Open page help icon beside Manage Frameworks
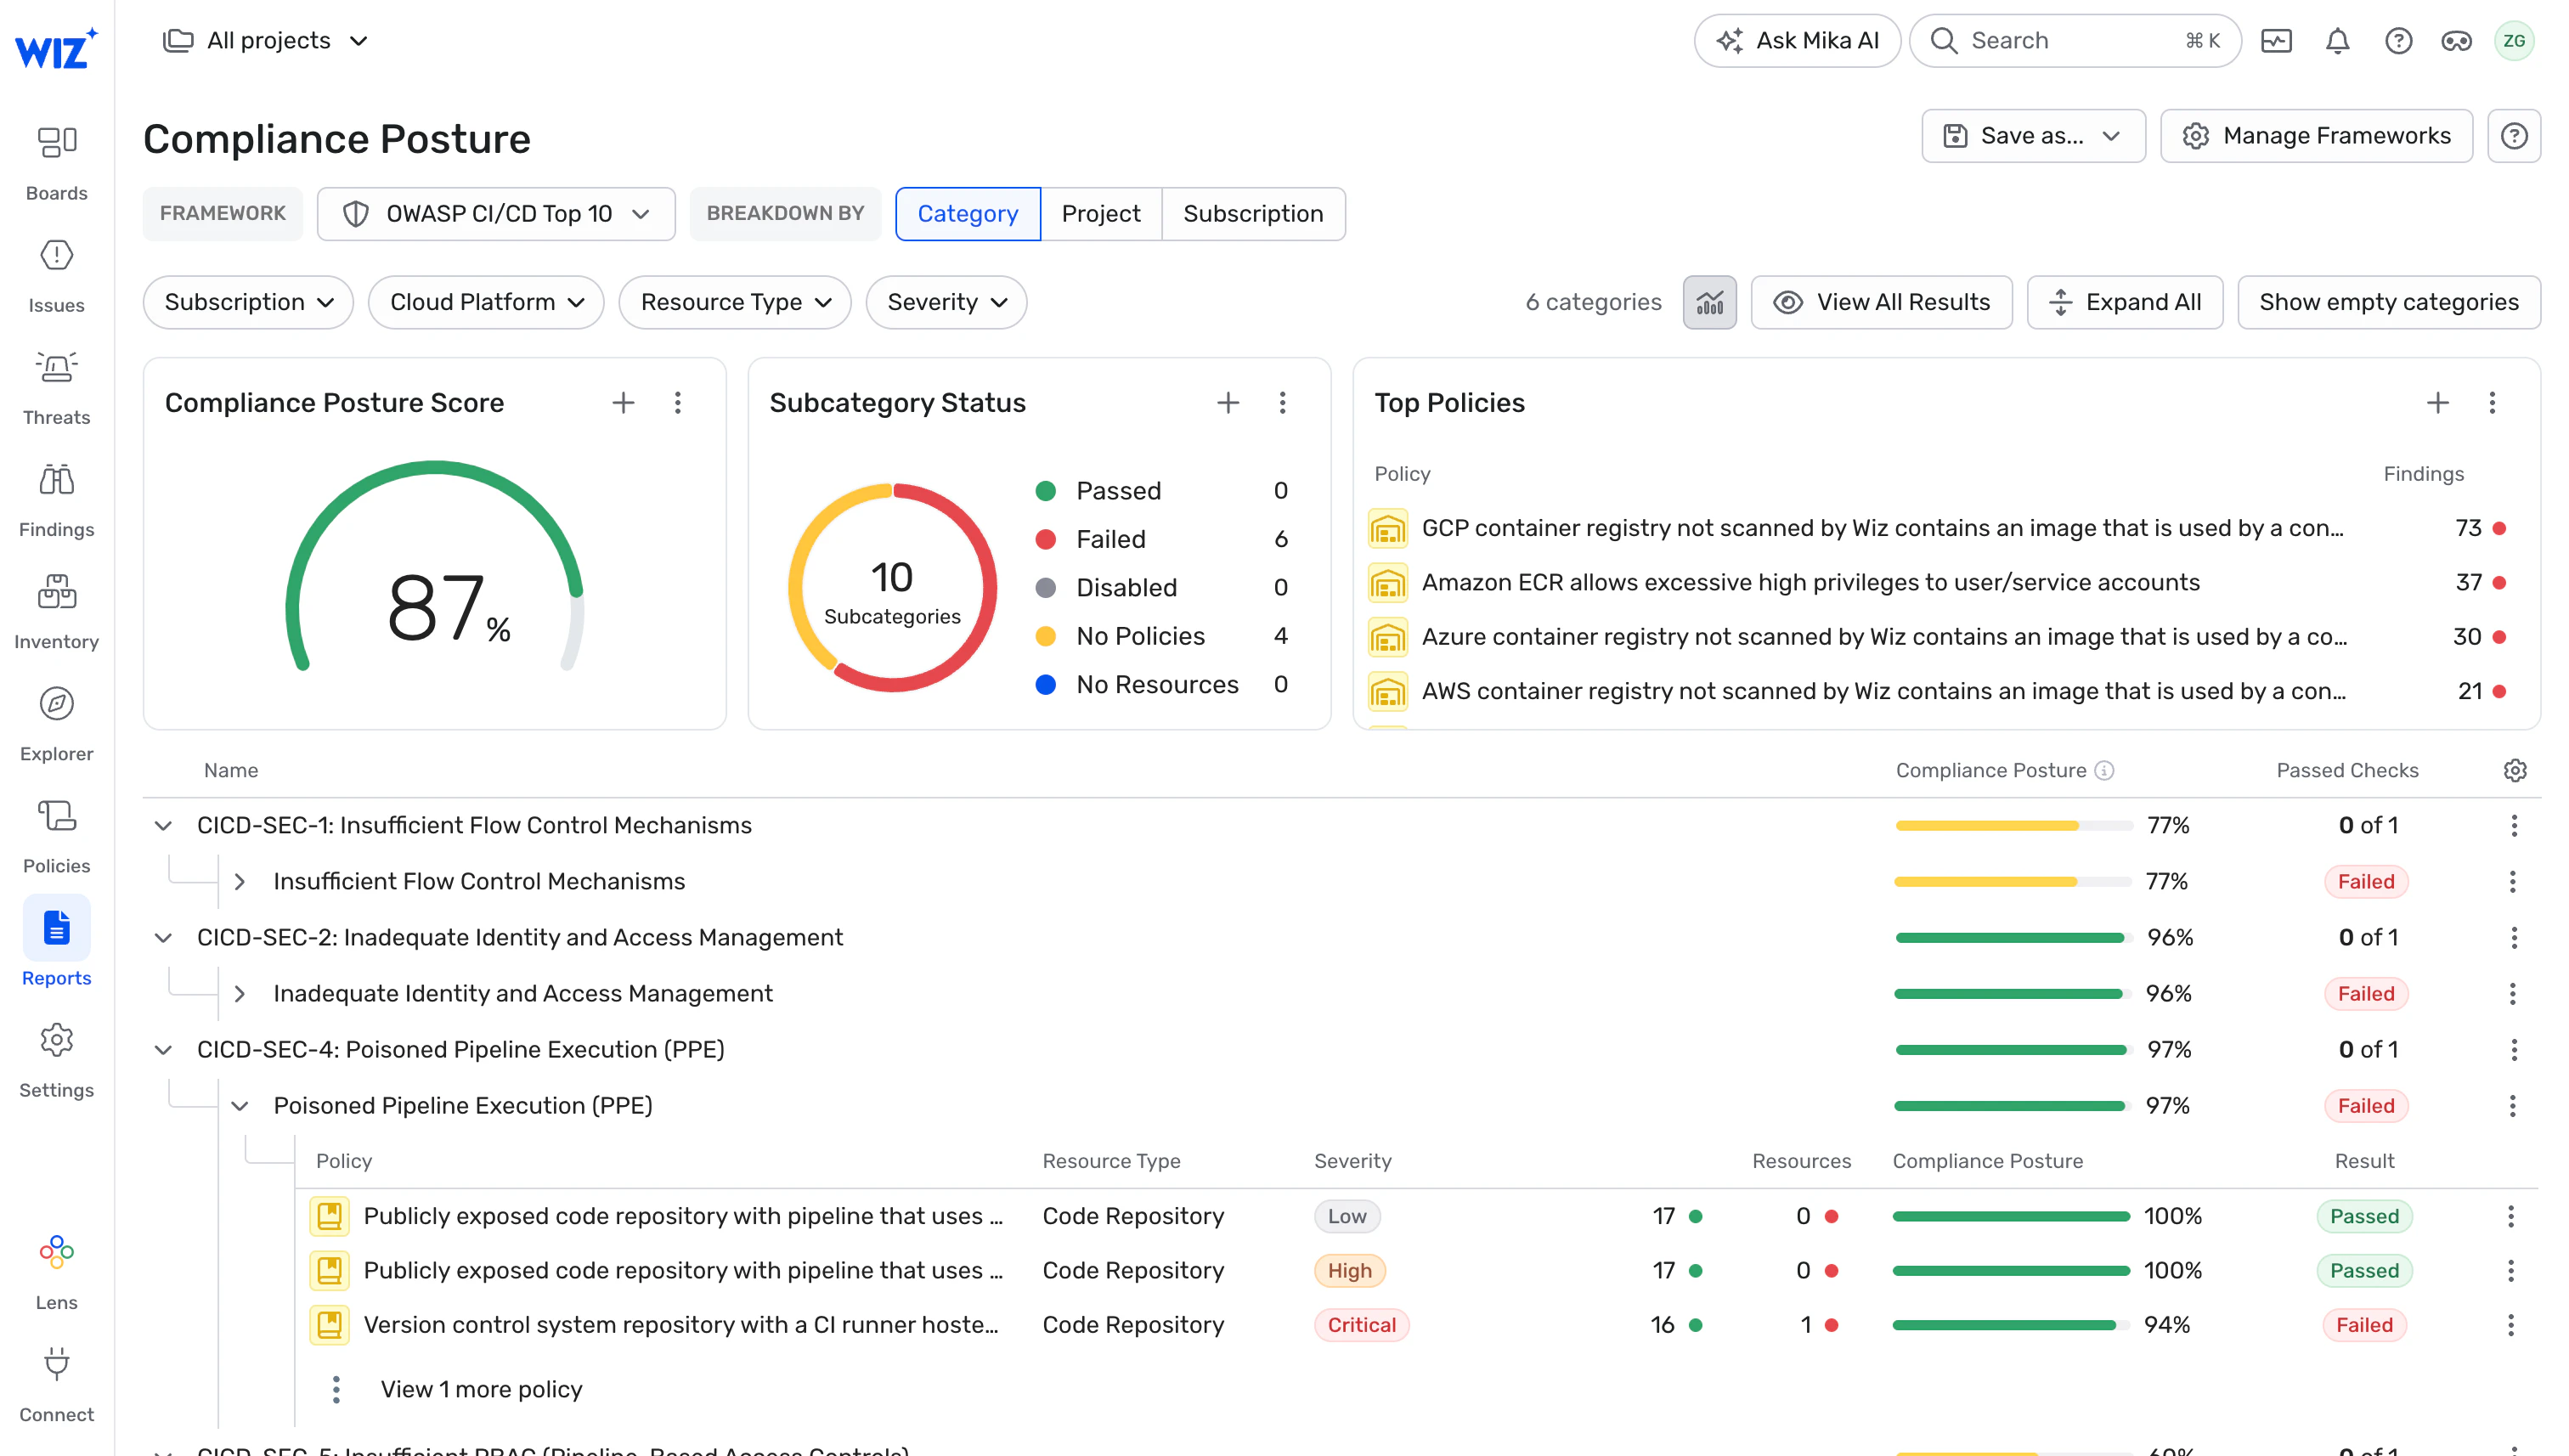 pyautogui.click(x=2514, y=136)
